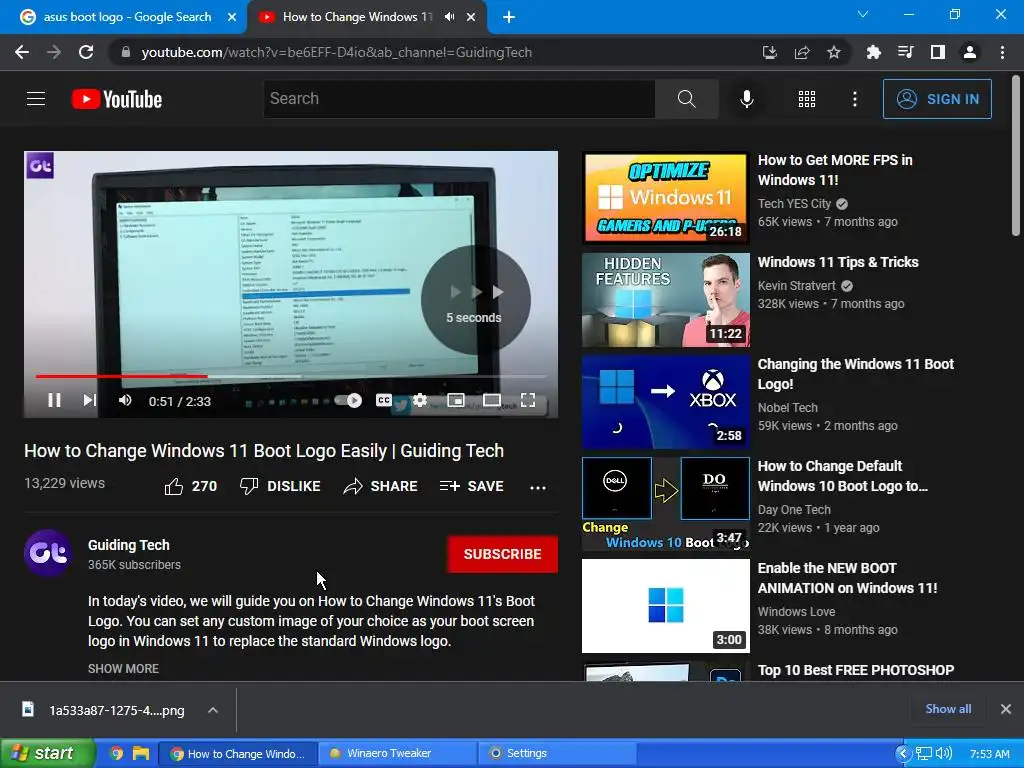This screenshot has height=768, width=1024.
Task: Open a new browser tab
Action: [509, 17]
